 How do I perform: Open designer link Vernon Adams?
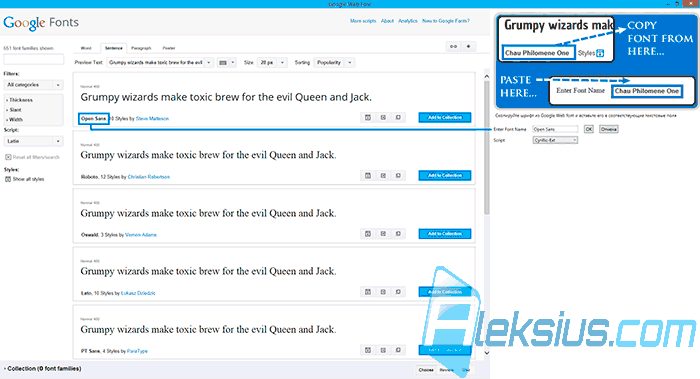(141, 235)
